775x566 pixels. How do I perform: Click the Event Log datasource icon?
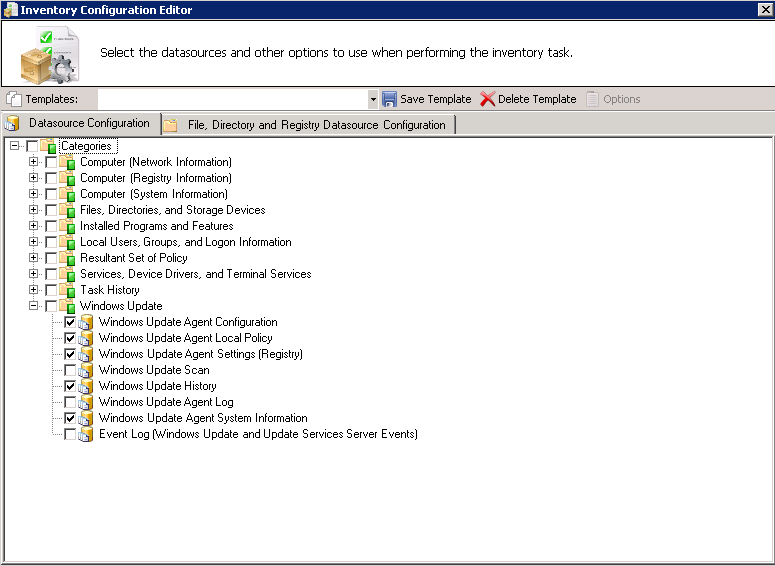[x=86, y=434]
